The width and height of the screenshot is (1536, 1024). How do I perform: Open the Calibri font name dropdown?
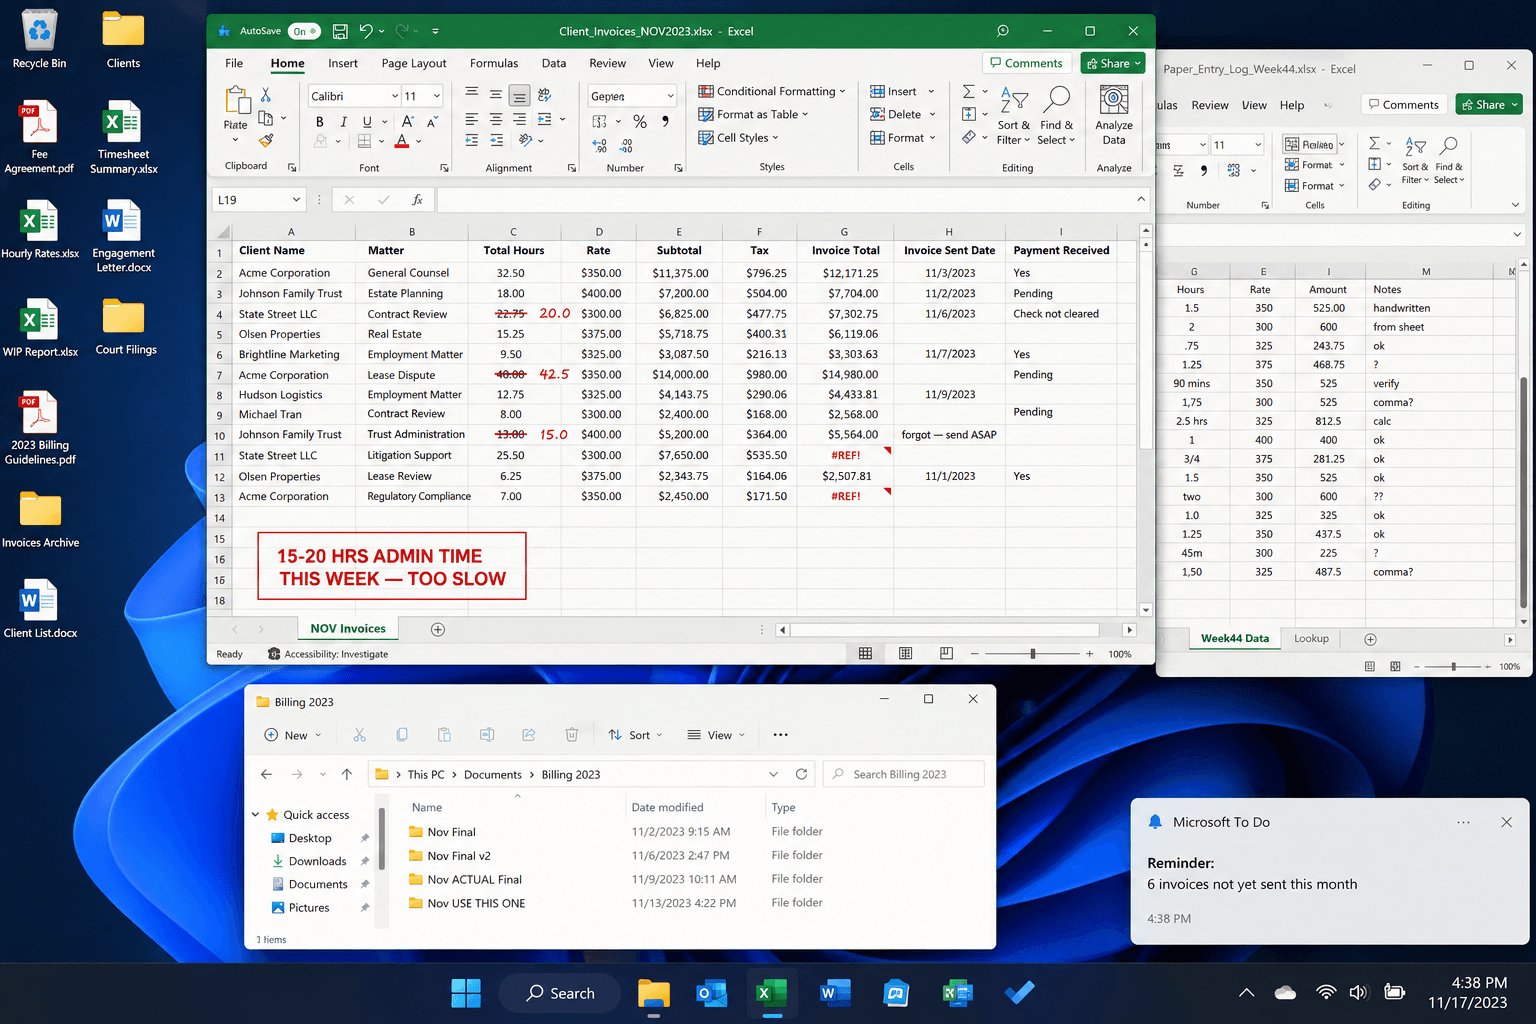coord(394,96)
